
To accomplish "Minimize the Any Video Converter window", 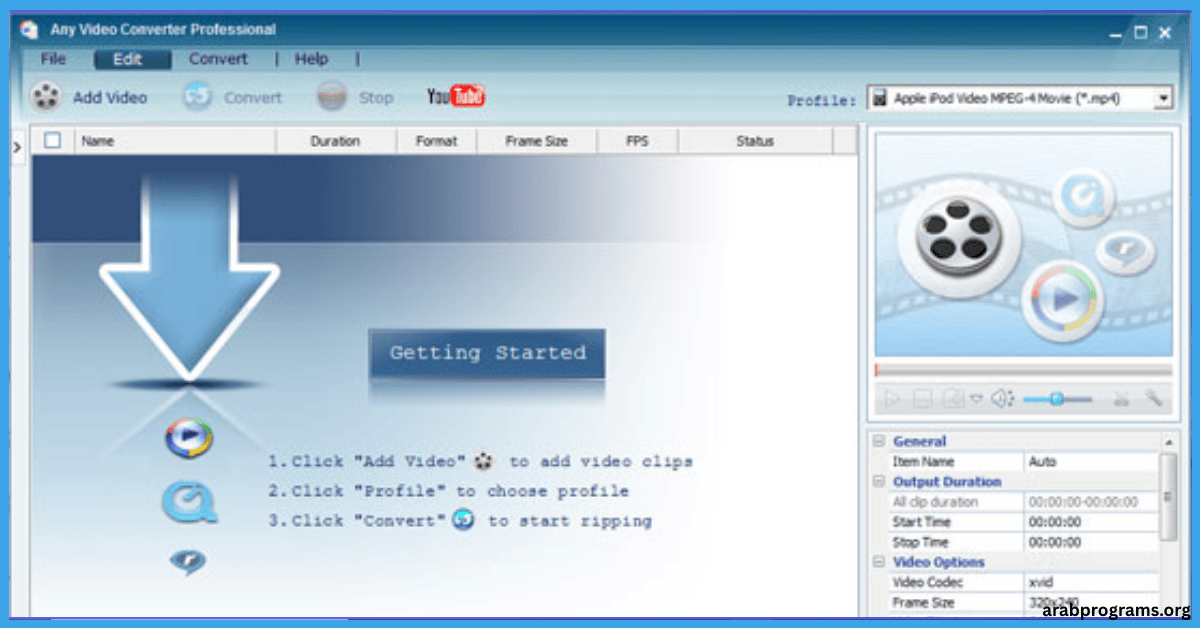I will click(1116, 34).
